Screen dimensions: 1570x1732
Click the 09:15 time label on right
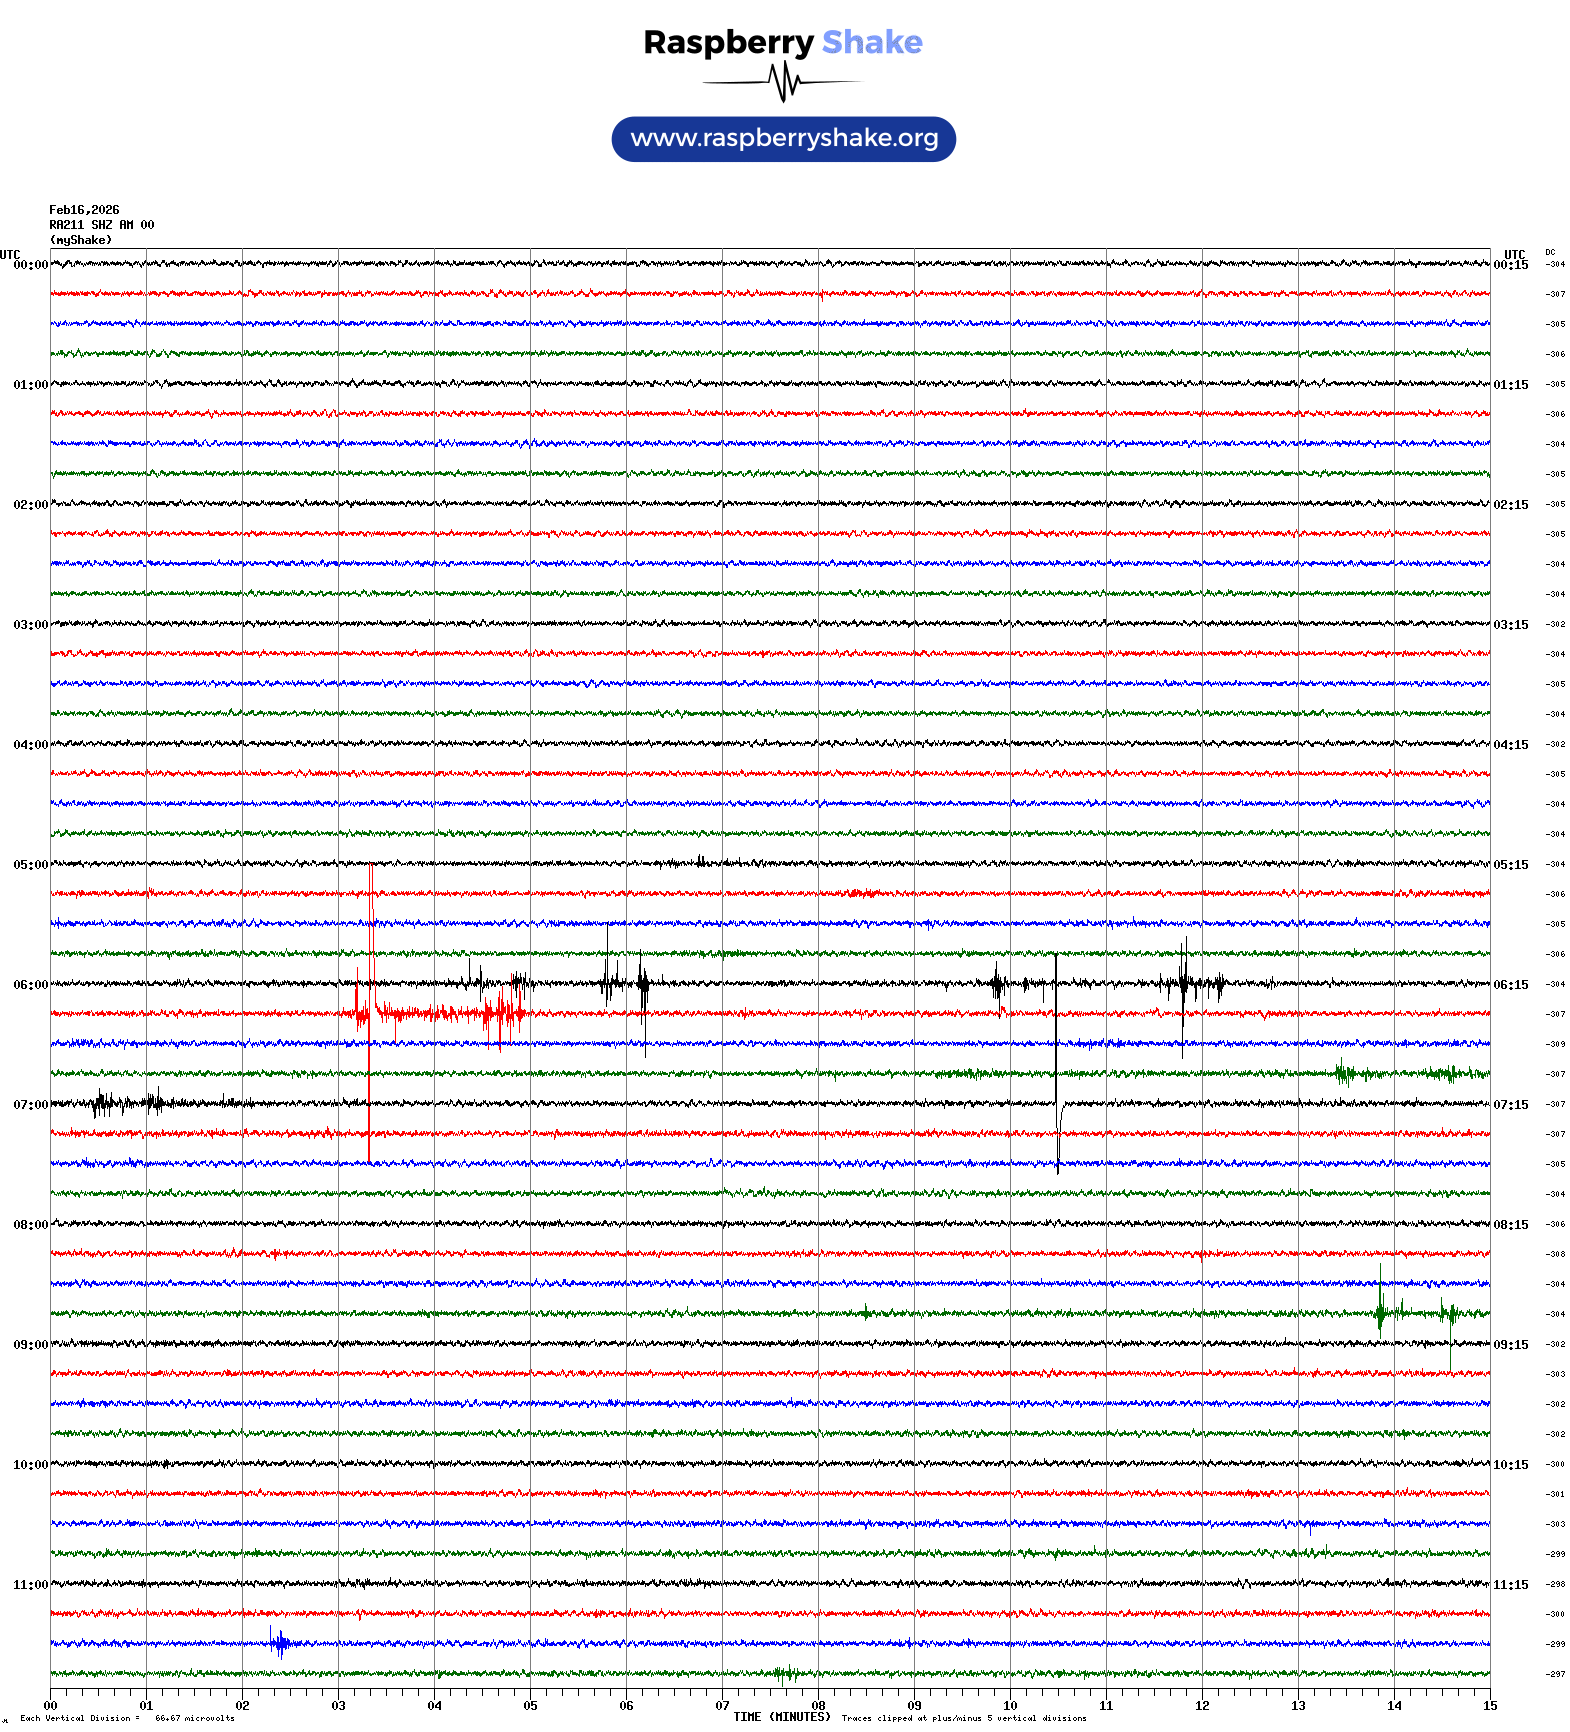tap(1510, 1345)
